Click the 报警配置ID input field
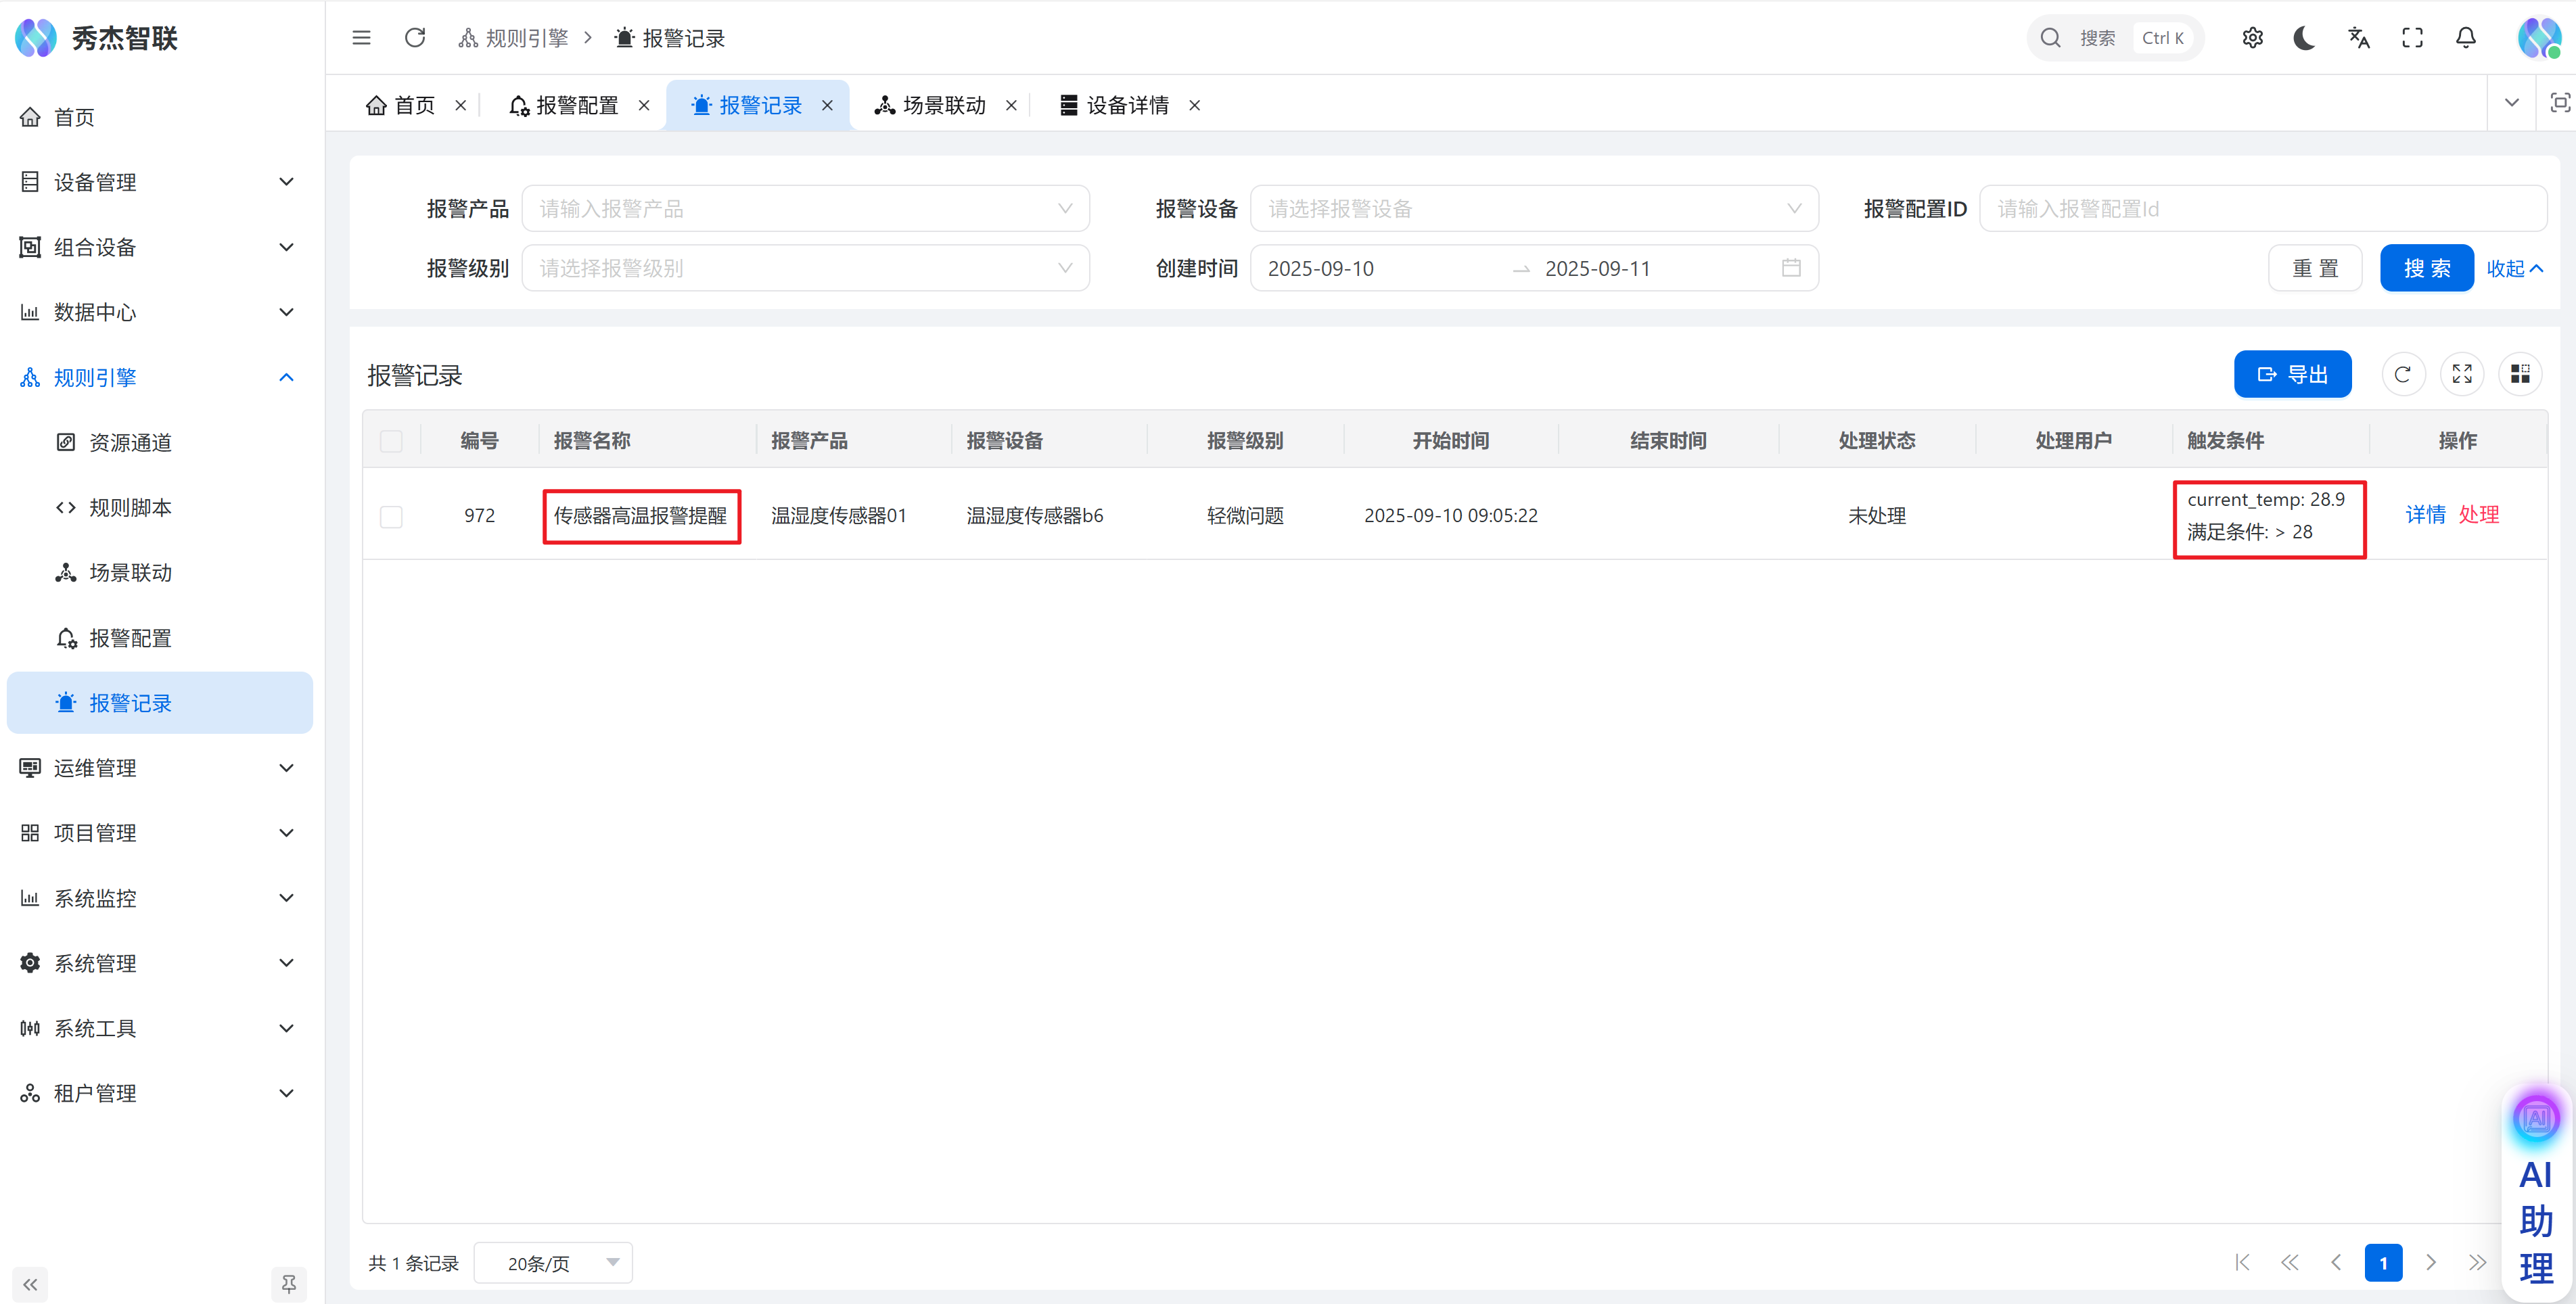This screenshot has width=2576, height=1304. [2262, 208]
